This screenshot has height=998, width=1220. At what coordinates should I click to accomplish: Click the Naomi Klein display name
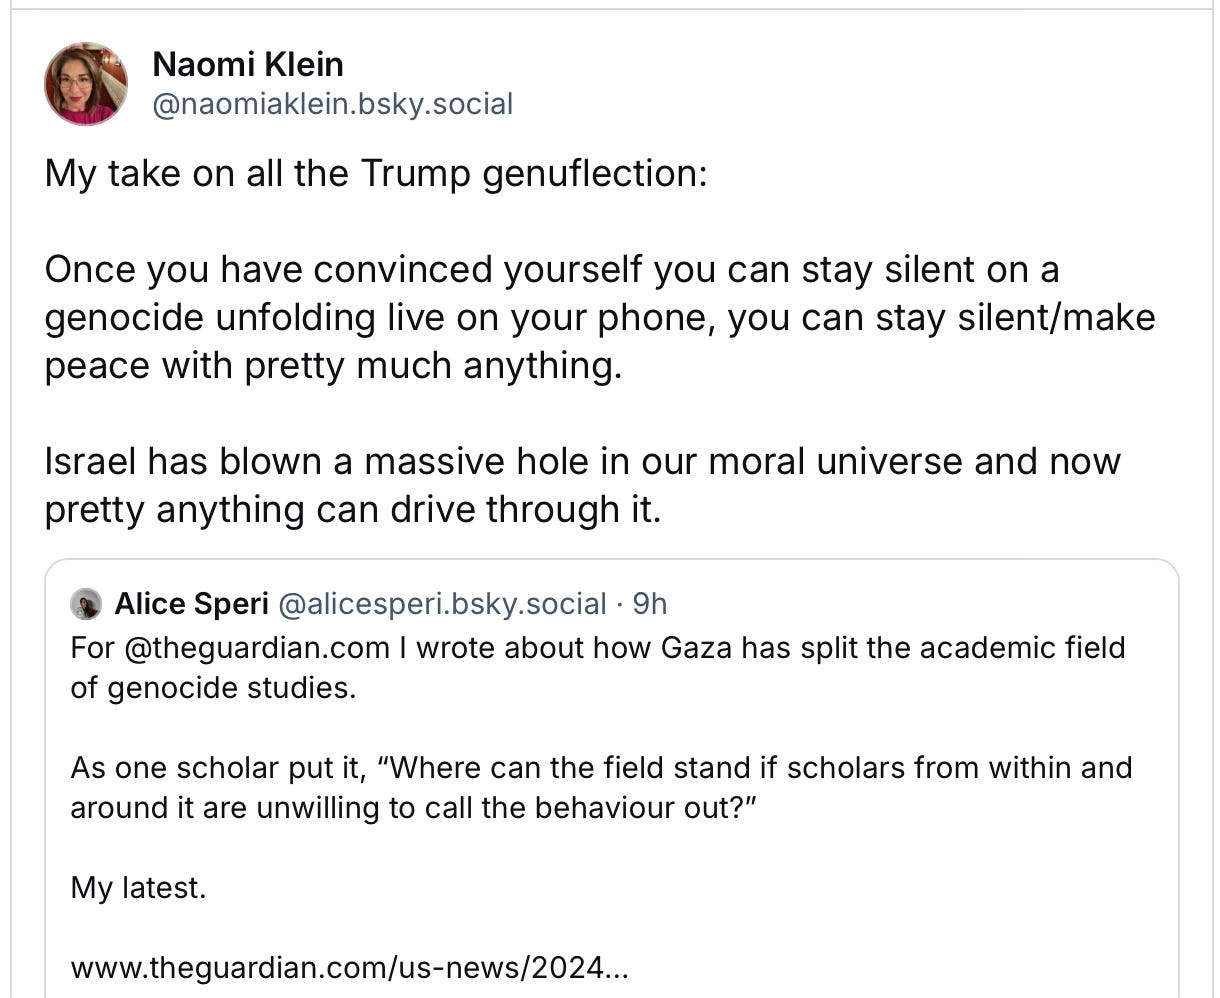pyautogui.click(x=248, y=64)
